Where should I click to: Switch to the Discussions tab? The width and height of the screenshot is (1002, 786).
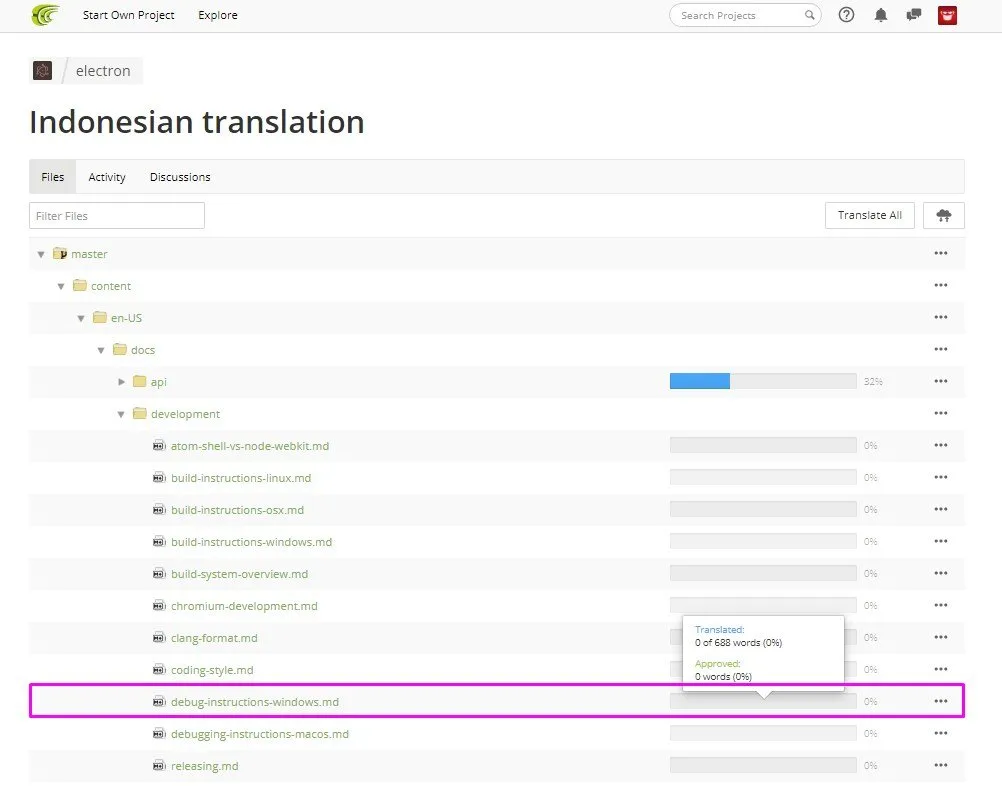(x=180, y=177)
